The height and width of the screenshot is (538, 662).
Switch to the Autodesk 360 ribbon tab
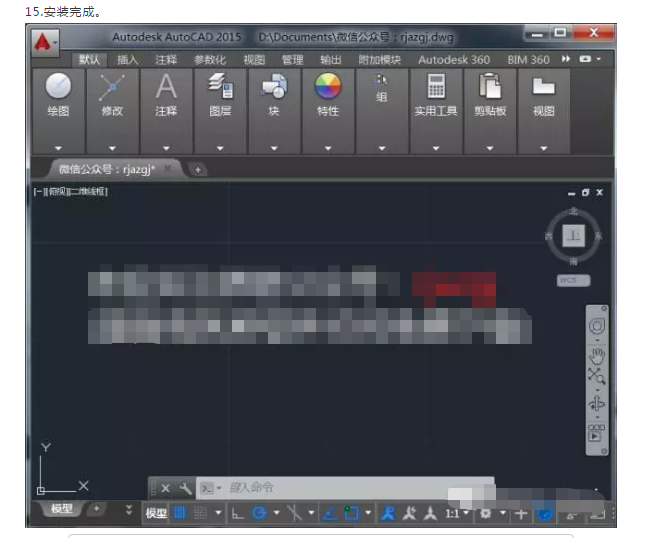point(454,60)
